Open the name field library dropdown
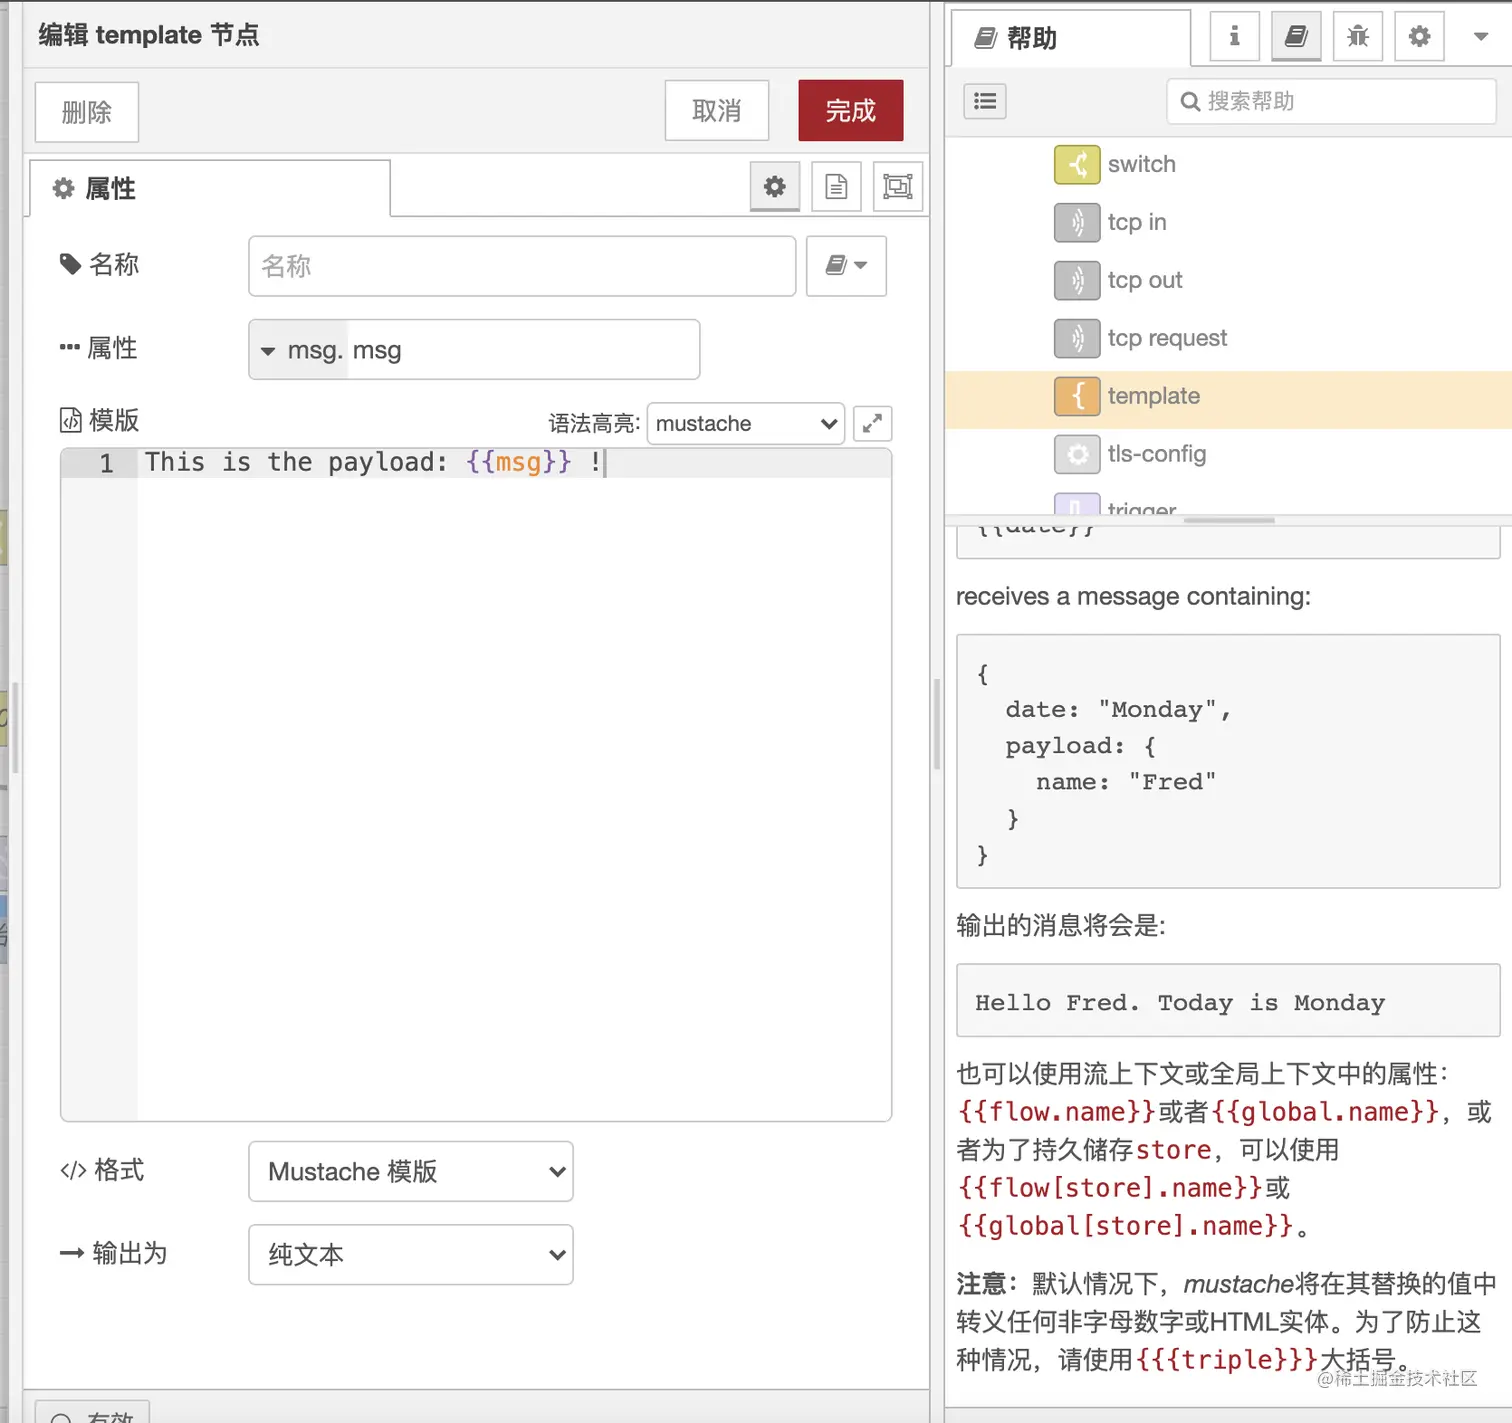The image size is (1512, 1423). point(846,266)
